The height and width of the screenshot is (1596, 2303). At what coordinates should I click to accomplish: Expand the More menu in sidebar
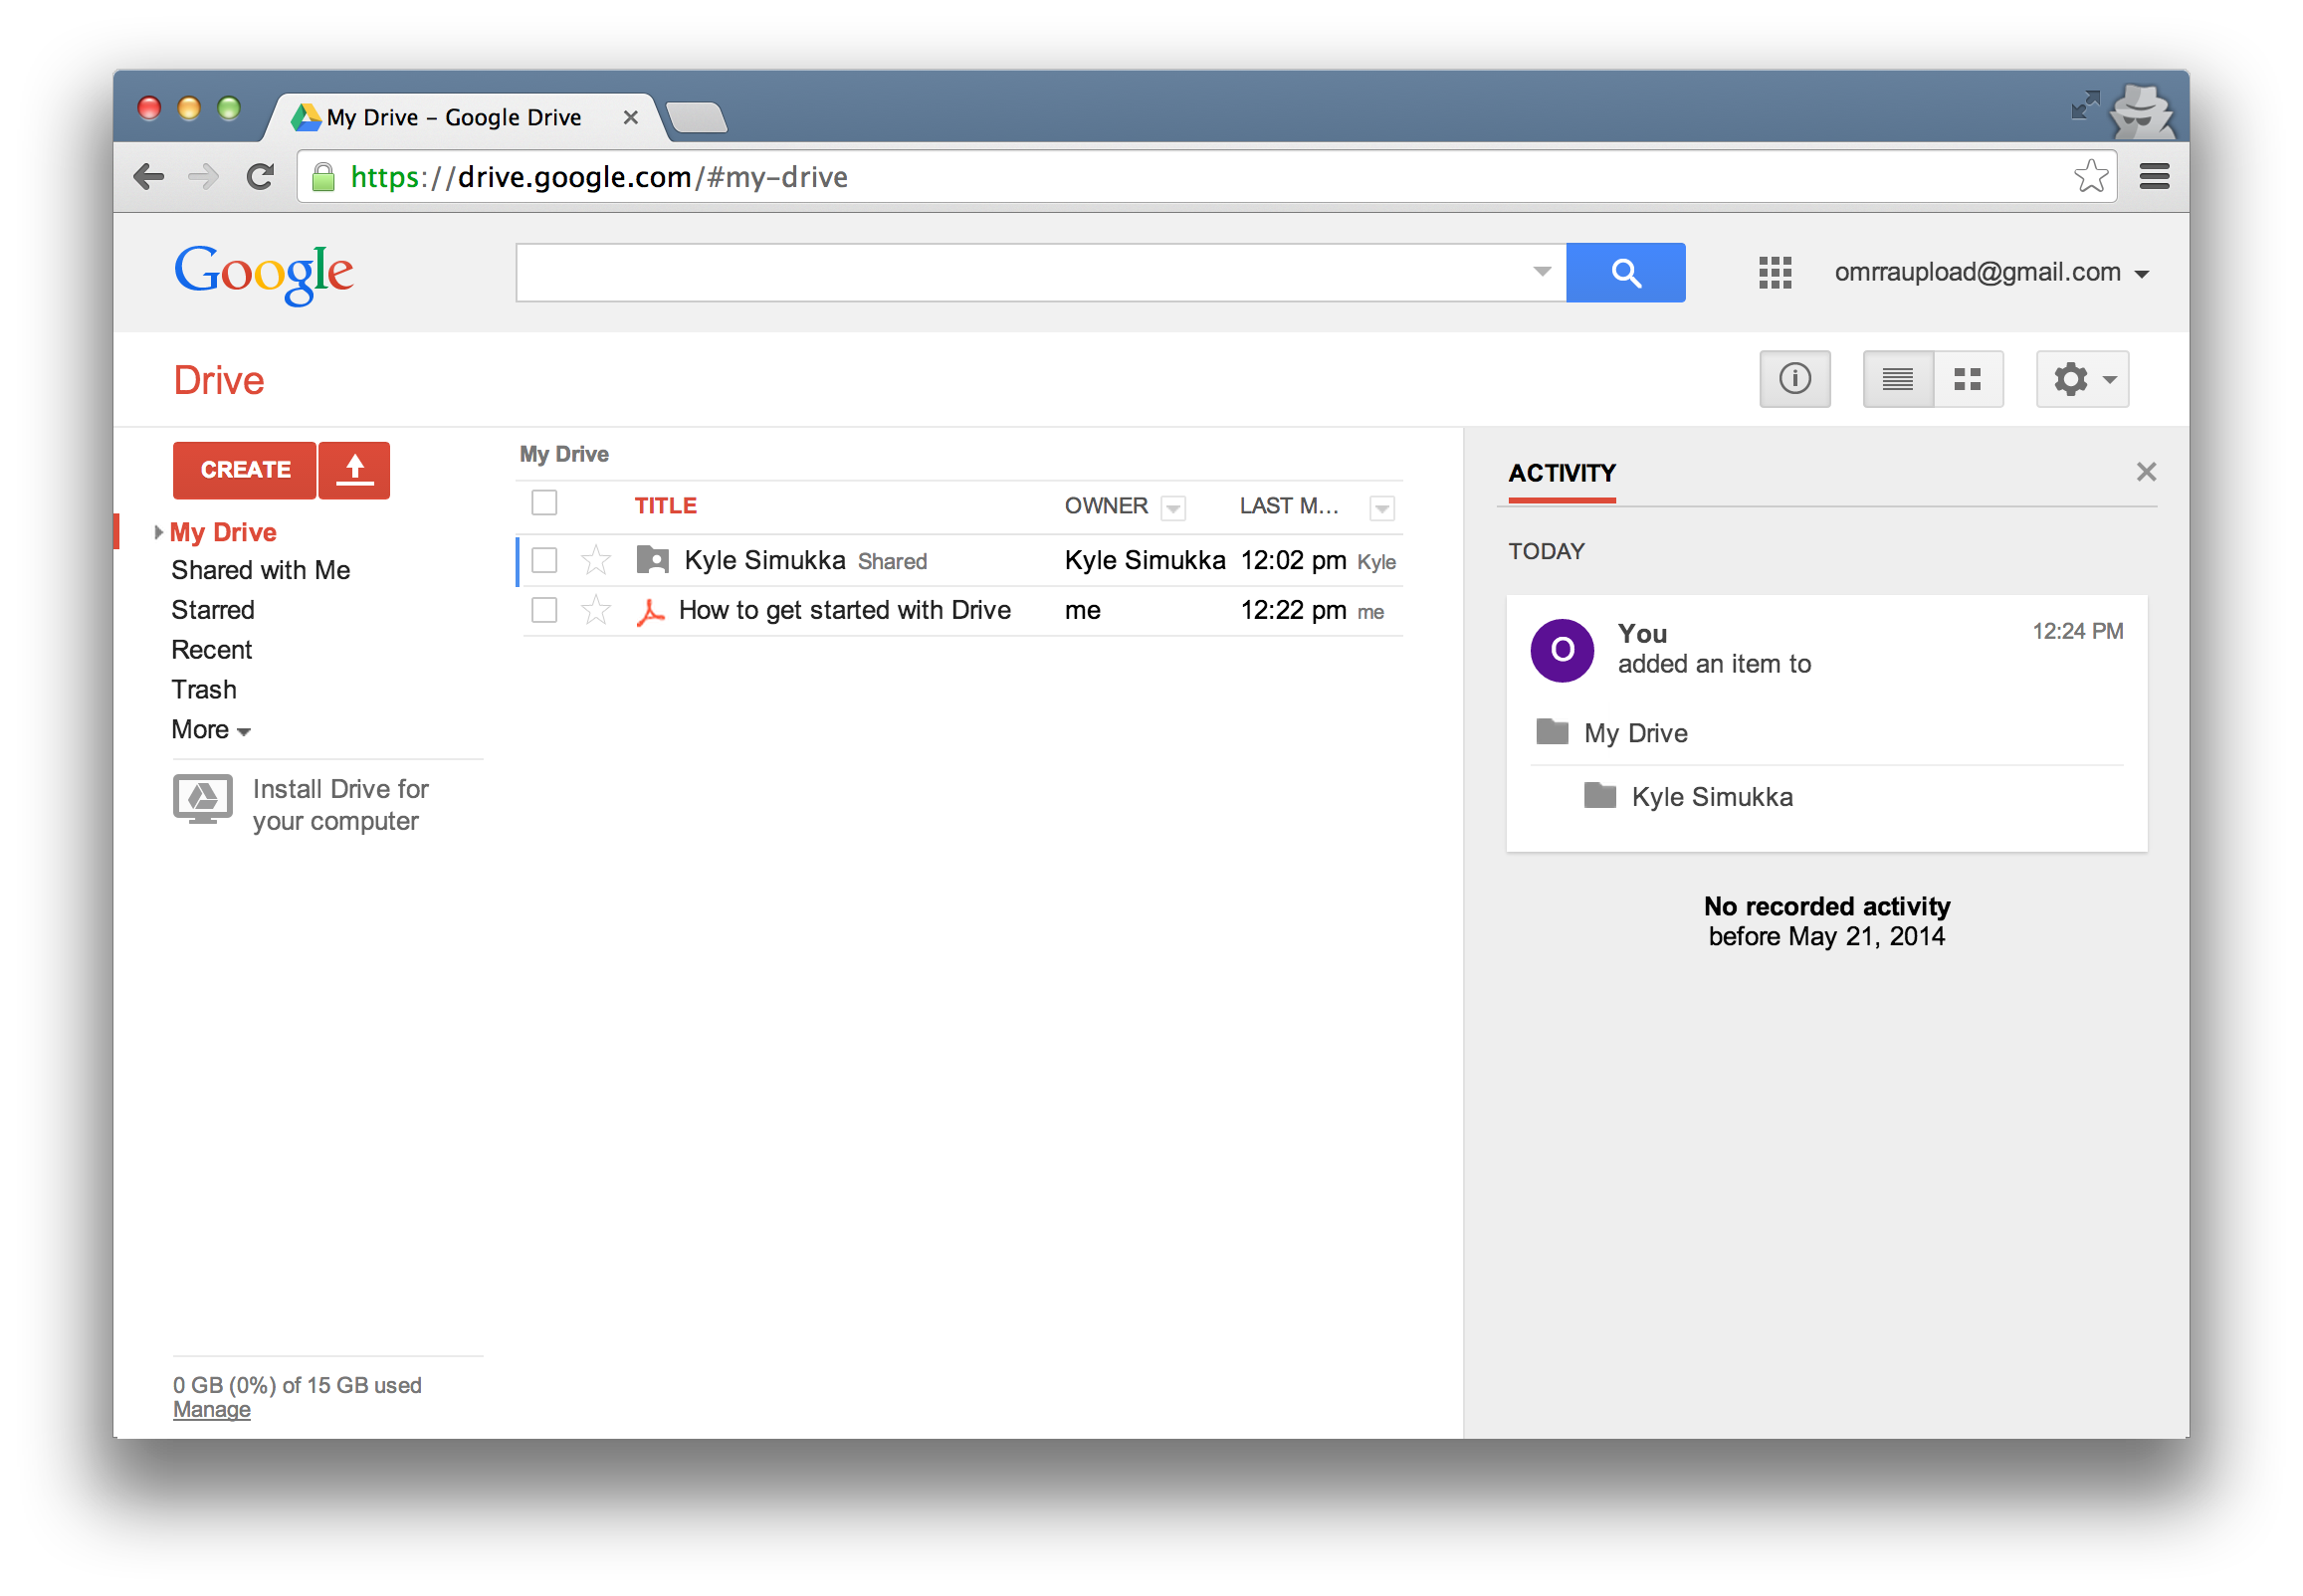[x=211, y=730]
